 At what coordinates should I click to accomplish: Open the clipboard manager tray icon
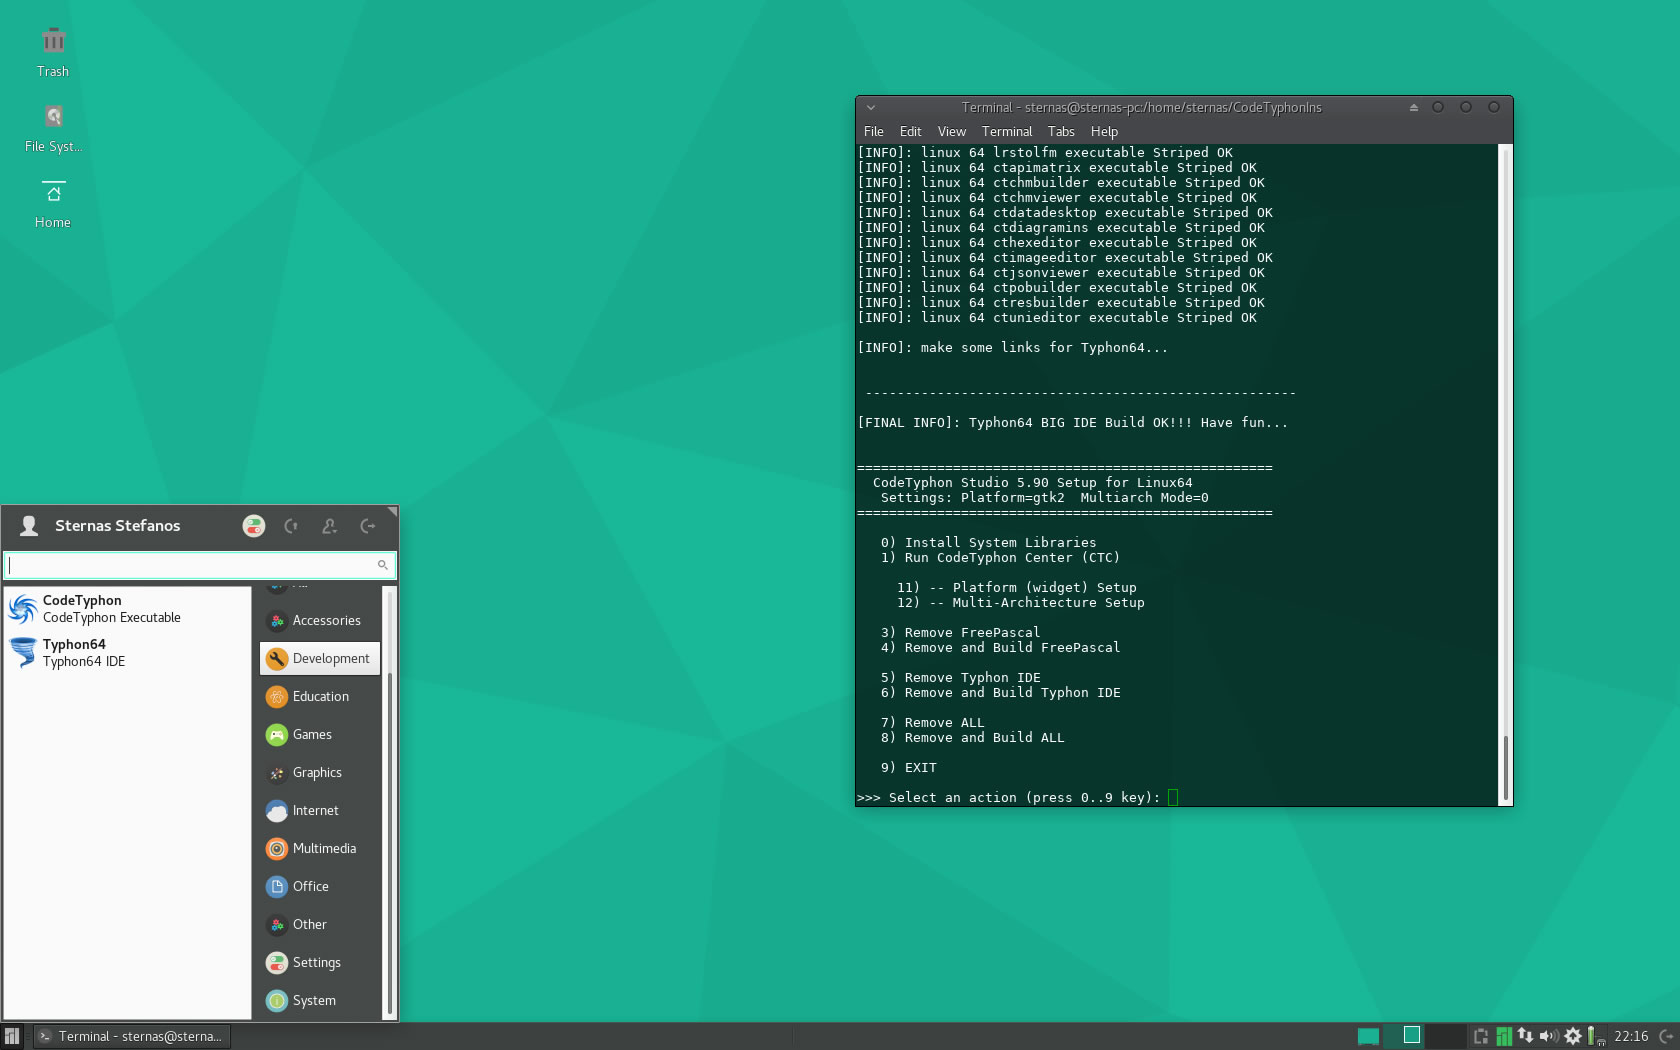coord(1481,1037)
